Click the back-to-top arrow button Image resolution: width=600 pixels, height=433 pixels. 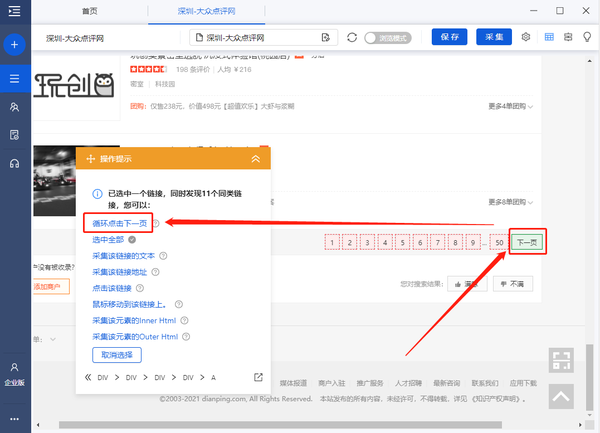pos(561,397)
